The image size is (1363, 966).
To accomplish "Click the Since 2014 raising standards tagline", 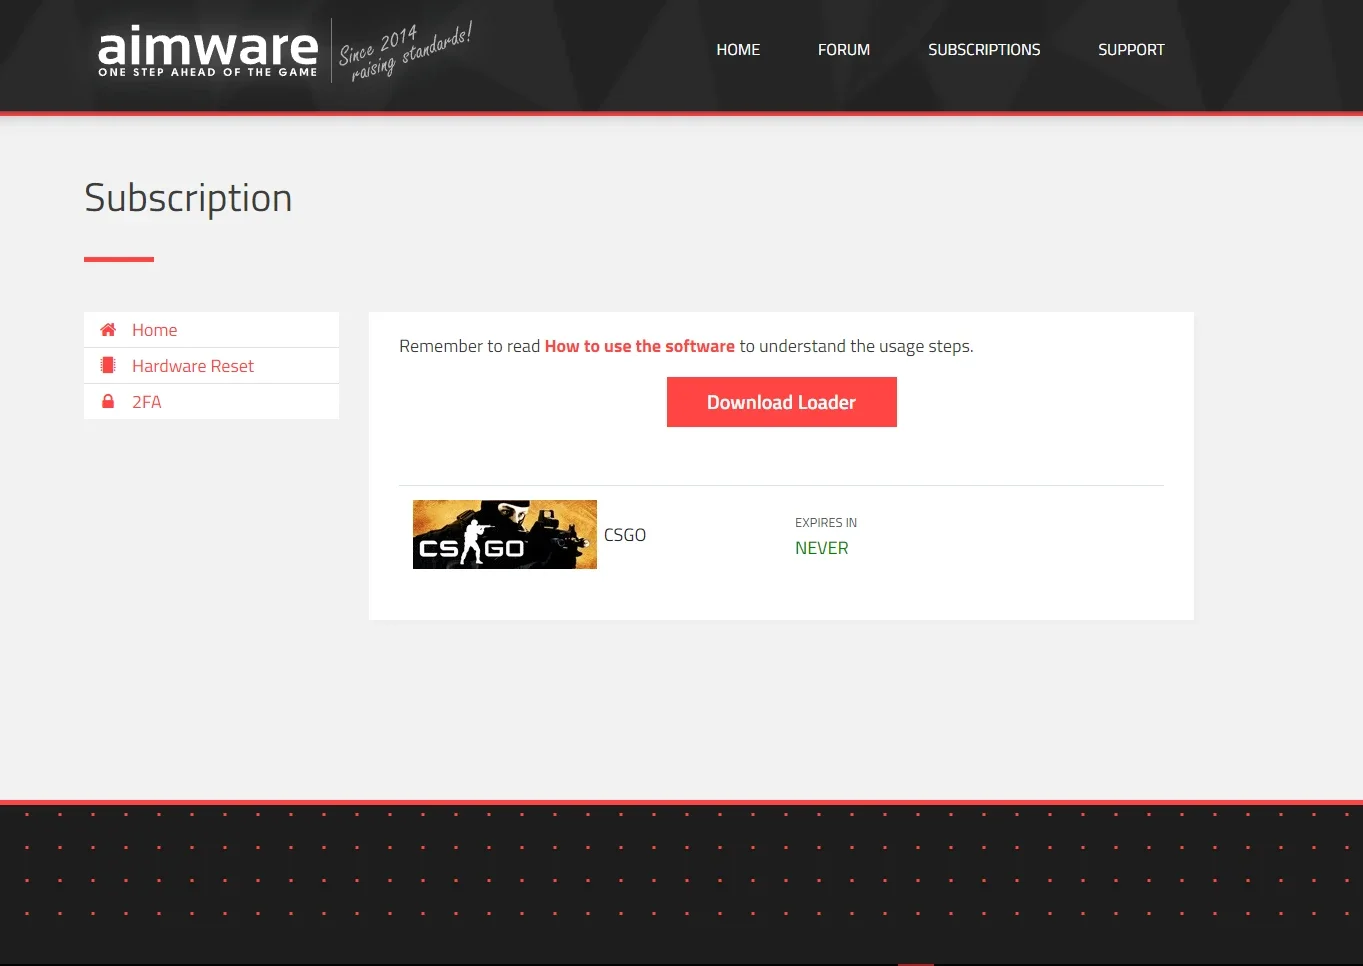I will pyautogui.click(x=405, y=50).
